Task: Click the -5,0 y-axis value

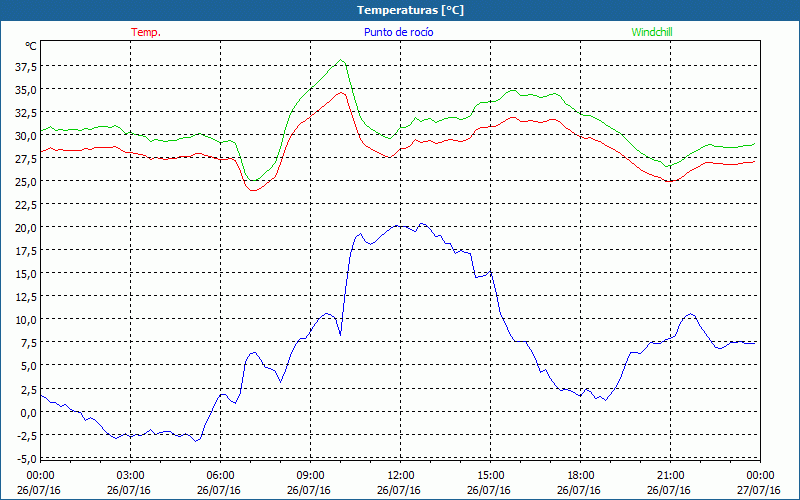Action: pyautogui.click(x=27, y=458)
